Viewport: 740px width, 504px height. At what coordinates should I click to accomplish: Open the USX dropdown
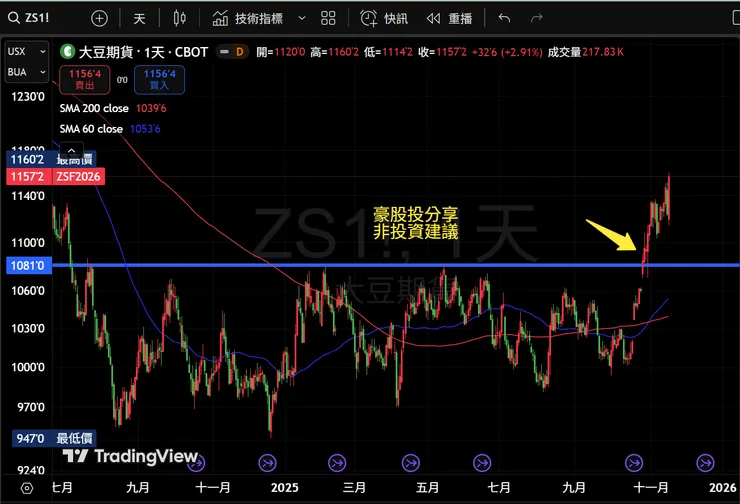(x=26, y=51)
